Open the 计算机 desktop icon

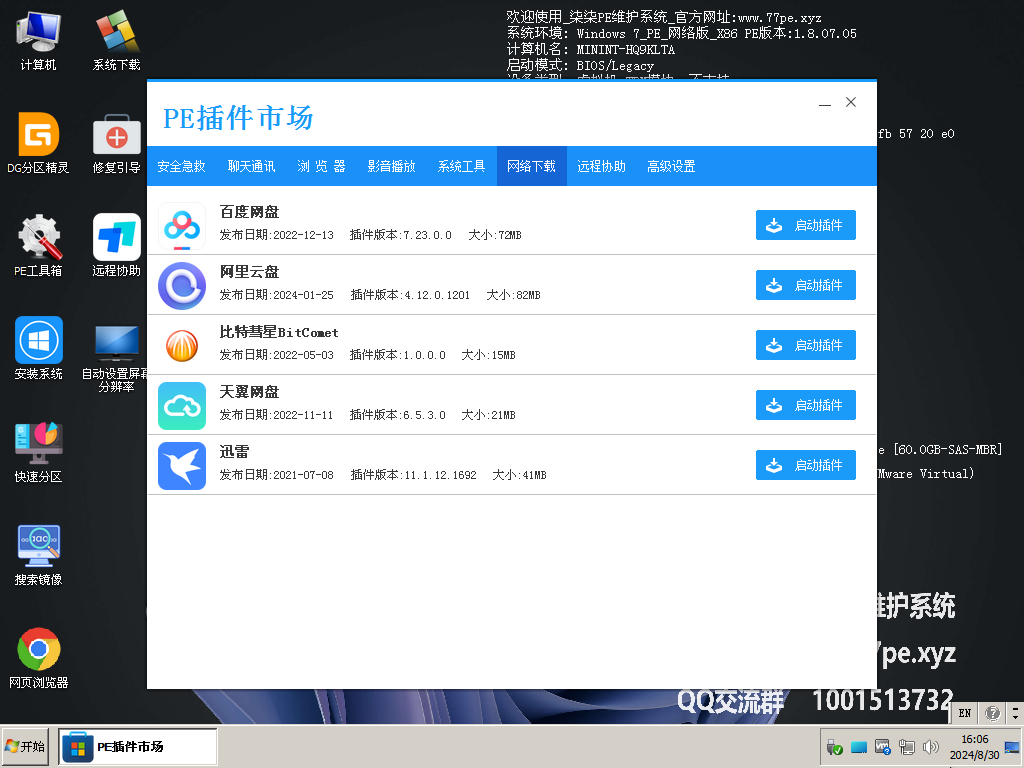(x=38, y=40)
